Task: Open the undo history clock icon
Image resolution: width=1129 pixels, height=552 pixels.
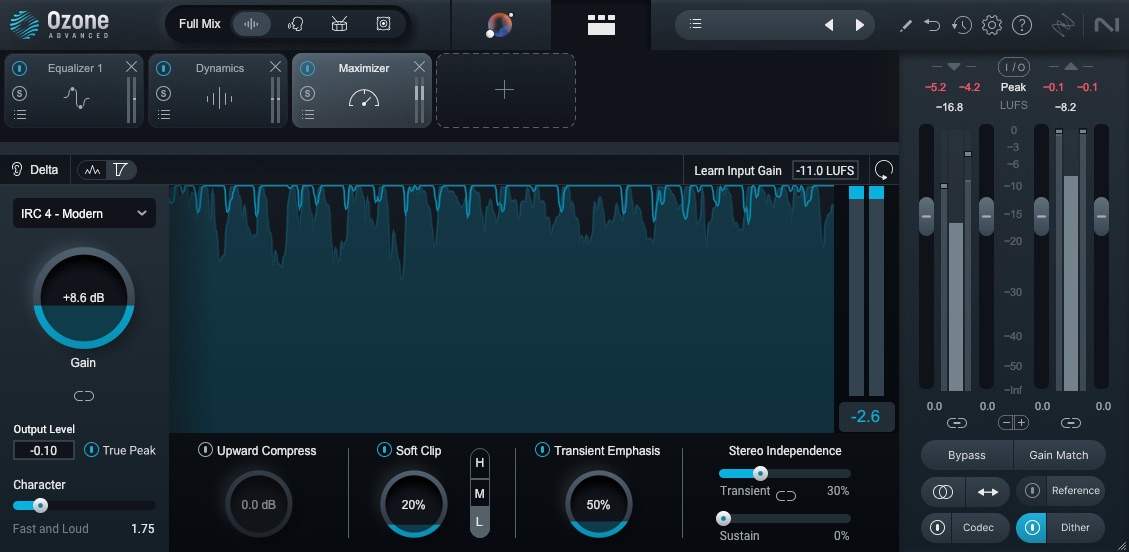Action: pos(961,25)
